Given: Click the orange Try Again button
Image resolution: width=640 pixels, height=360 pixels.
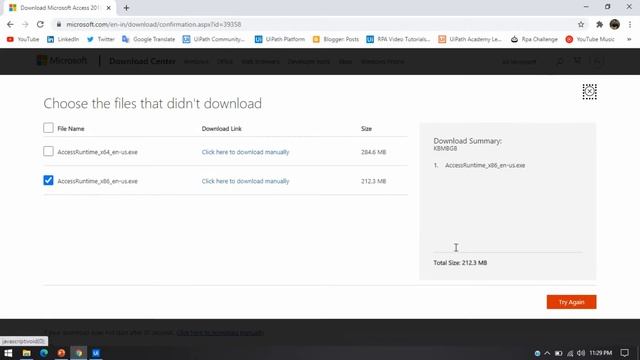Looking at the screenshot, I should tap(571, 302).
